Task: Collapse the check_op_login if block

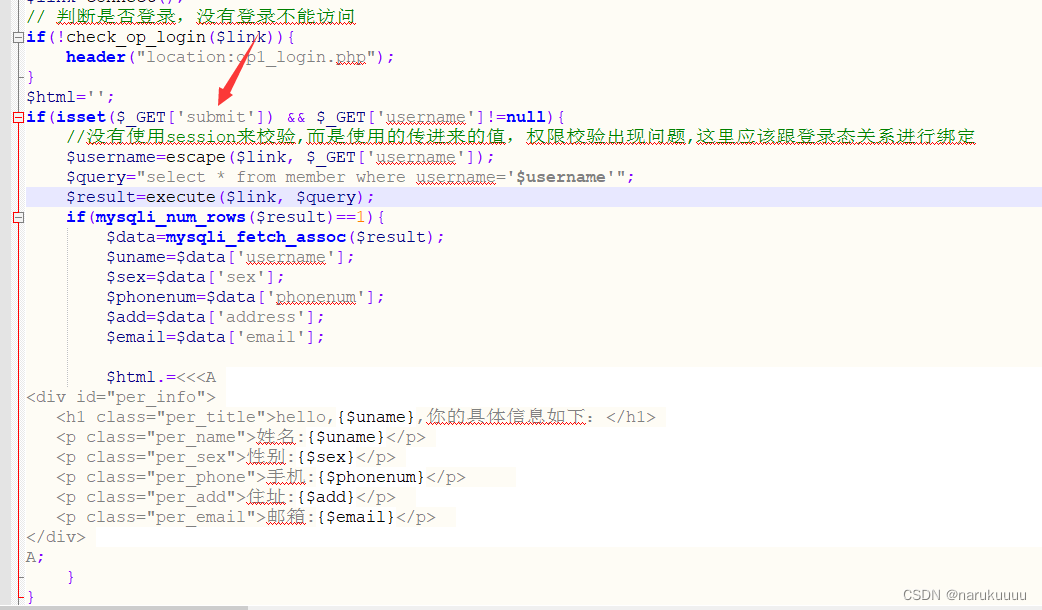Action: pos(19,37)
